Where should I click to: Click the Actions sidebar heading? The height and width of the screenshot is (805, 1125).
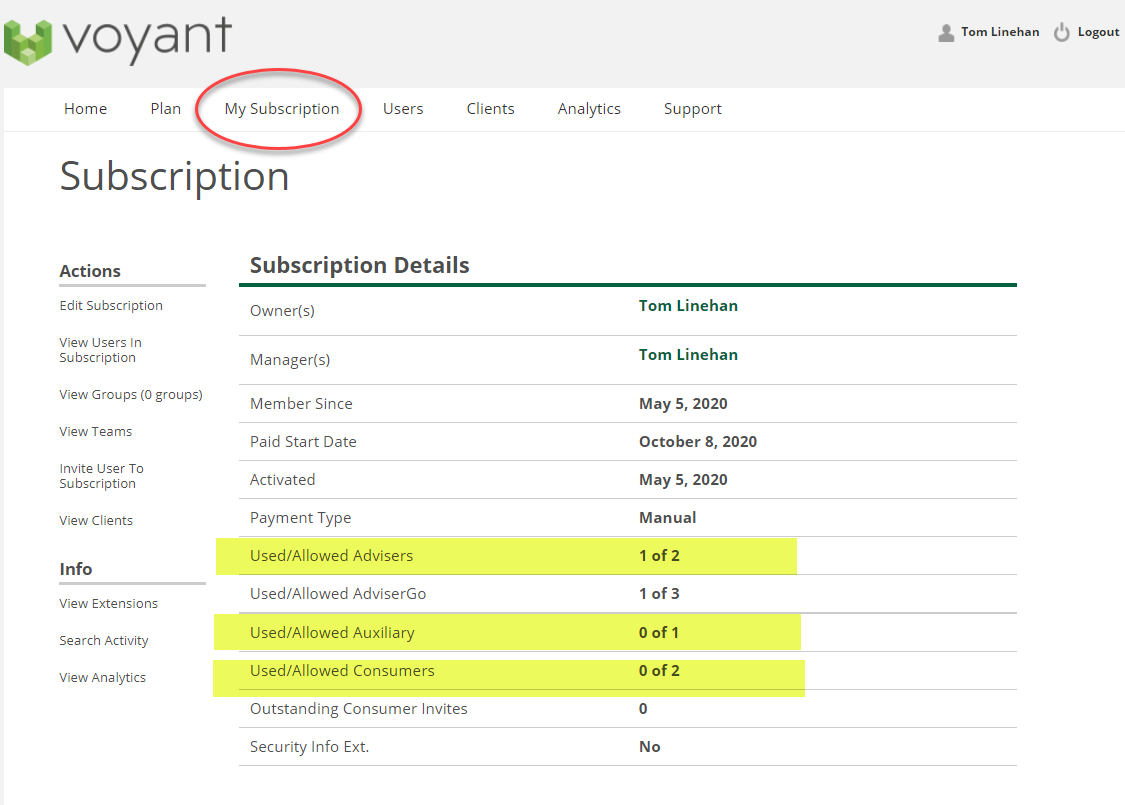pos(90,271)
